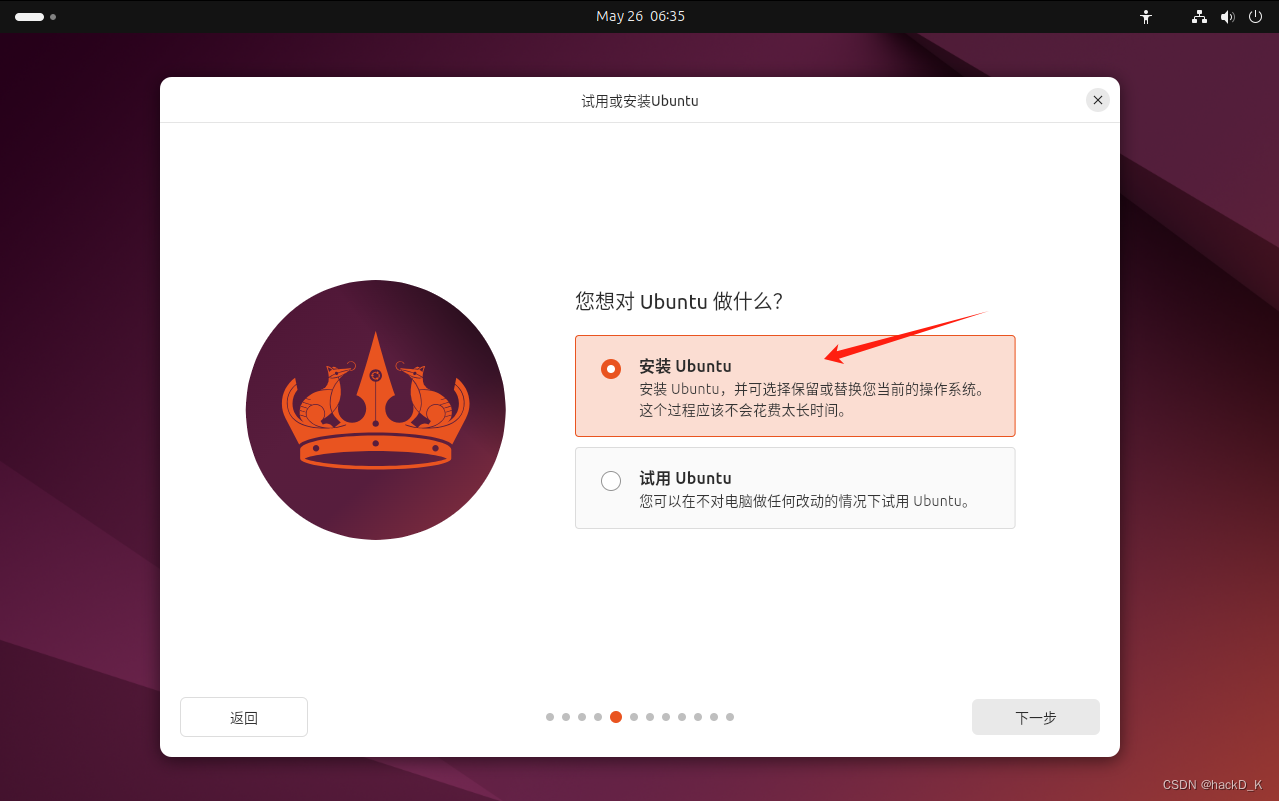Click the 这个过程应该不会花费太长时间 description text

[743, 410]
